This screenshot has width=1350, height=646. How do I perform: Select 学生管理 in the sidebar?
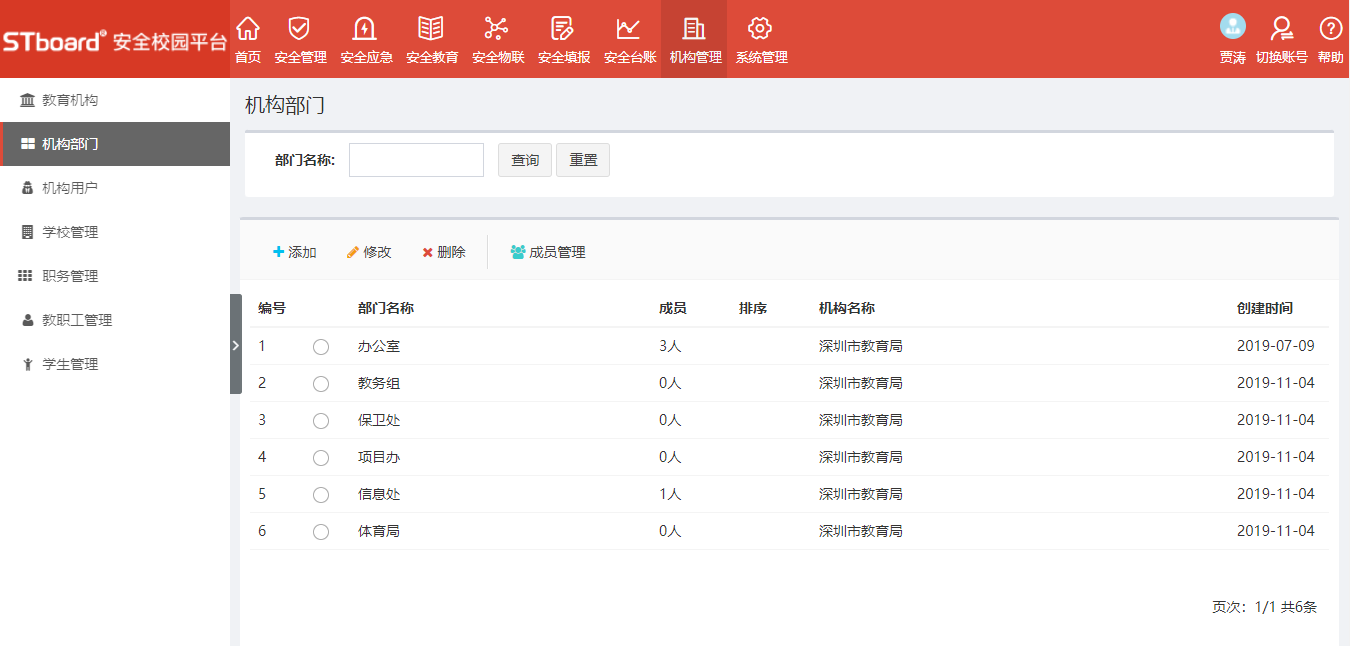tap(115, 364)
